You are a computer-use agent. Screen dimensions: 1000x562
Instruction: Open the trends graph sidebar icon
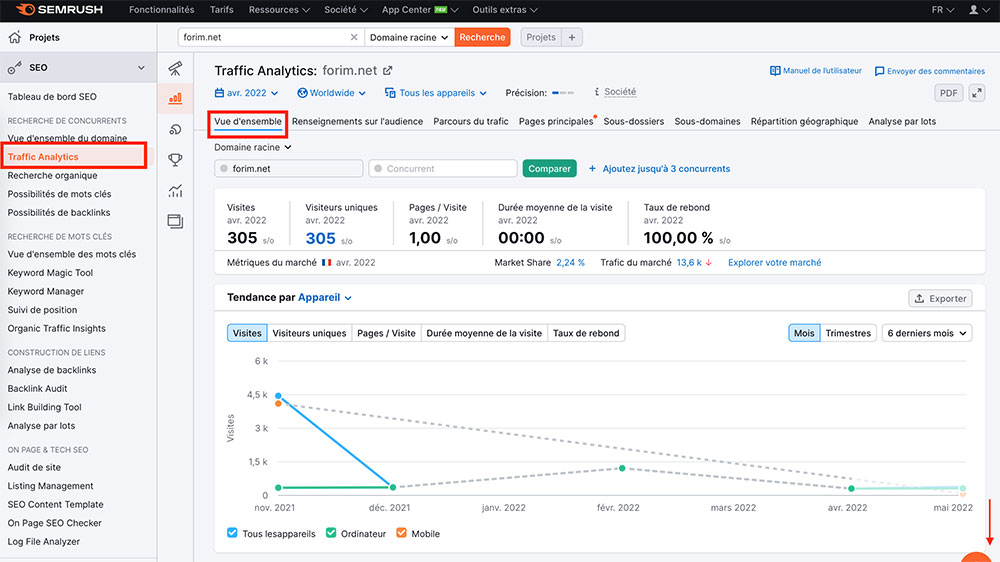tap(175, 190)
